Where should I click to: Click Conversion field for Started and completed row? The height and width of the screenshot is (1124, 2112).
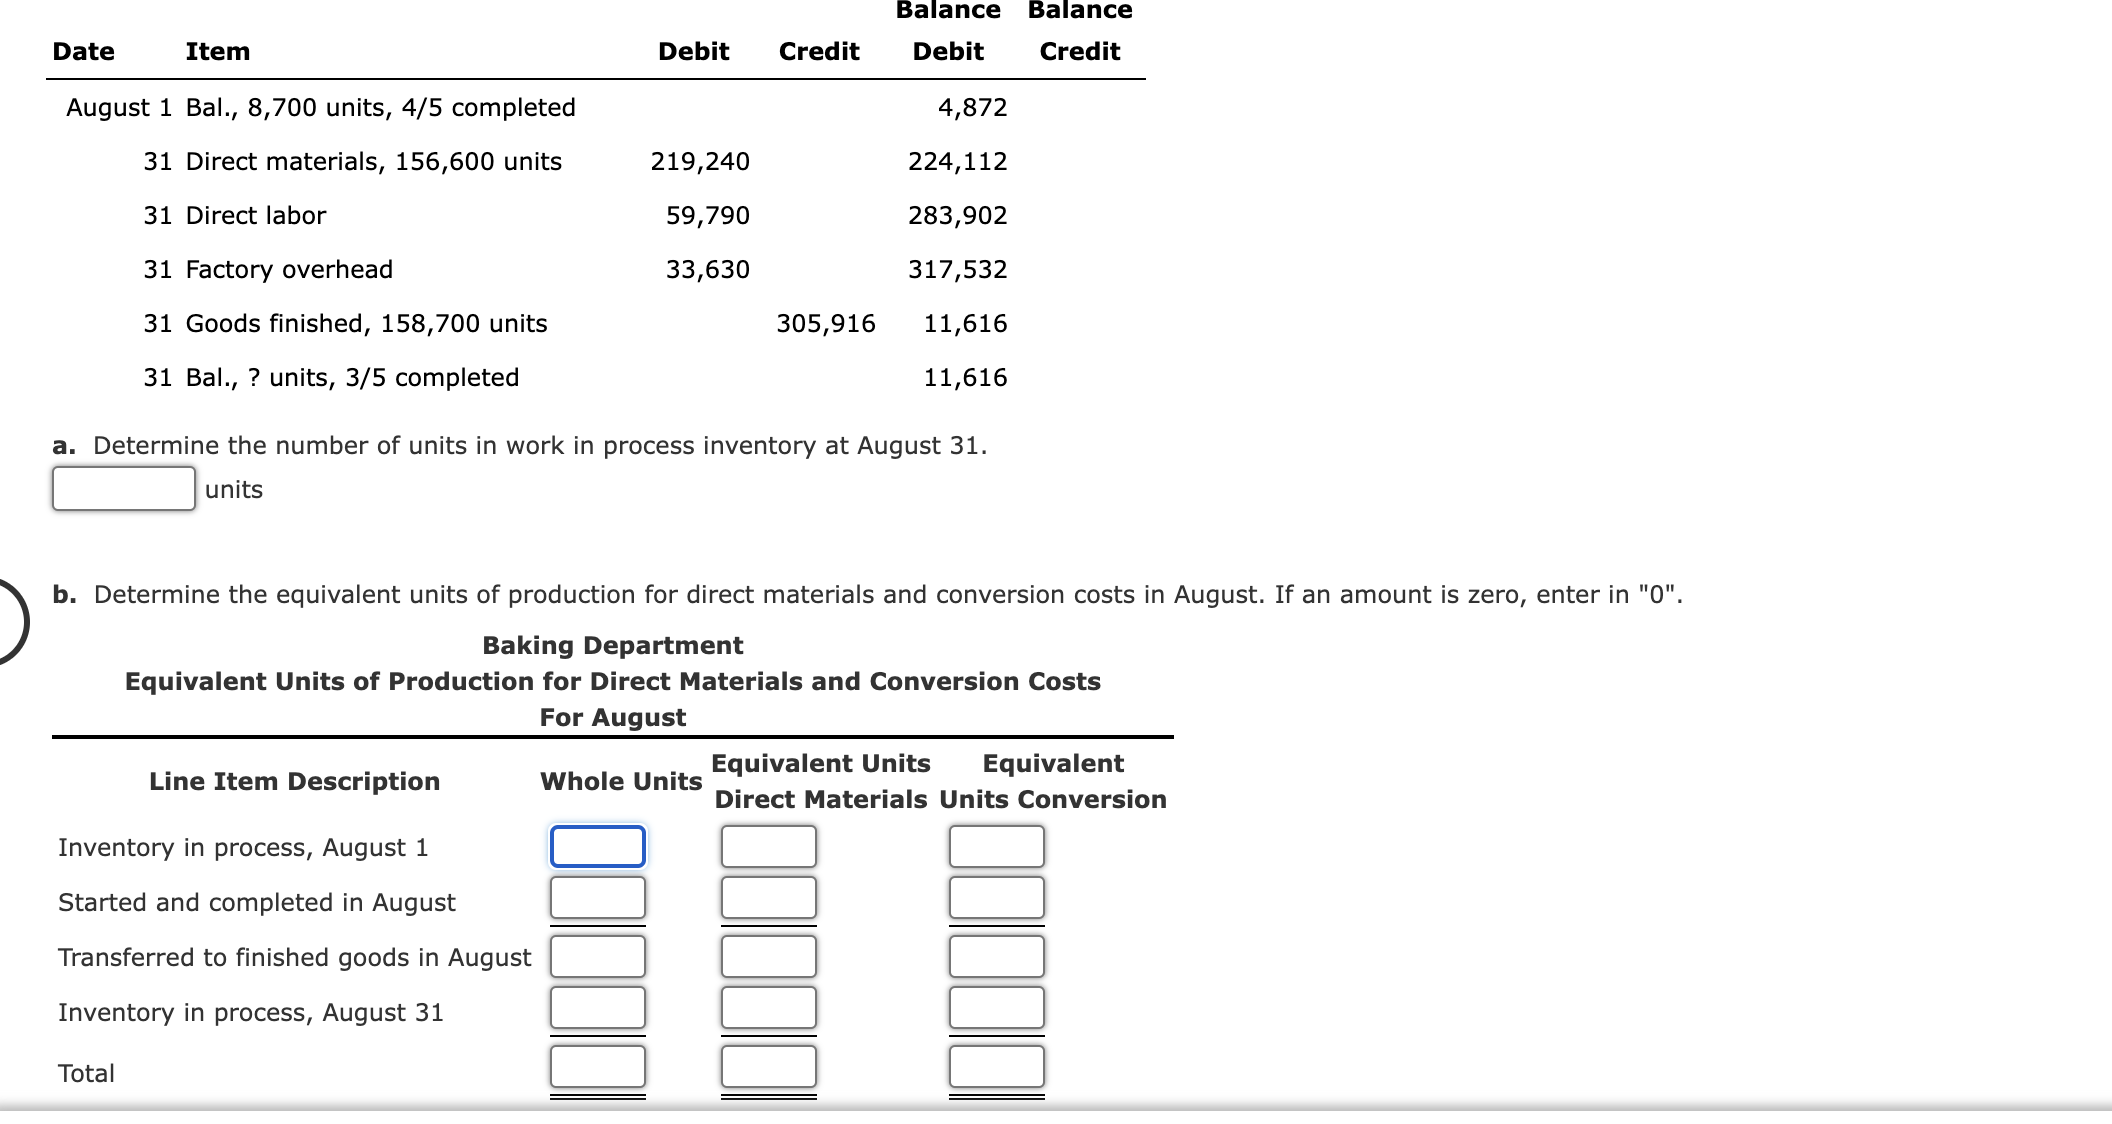pos(995,898)
